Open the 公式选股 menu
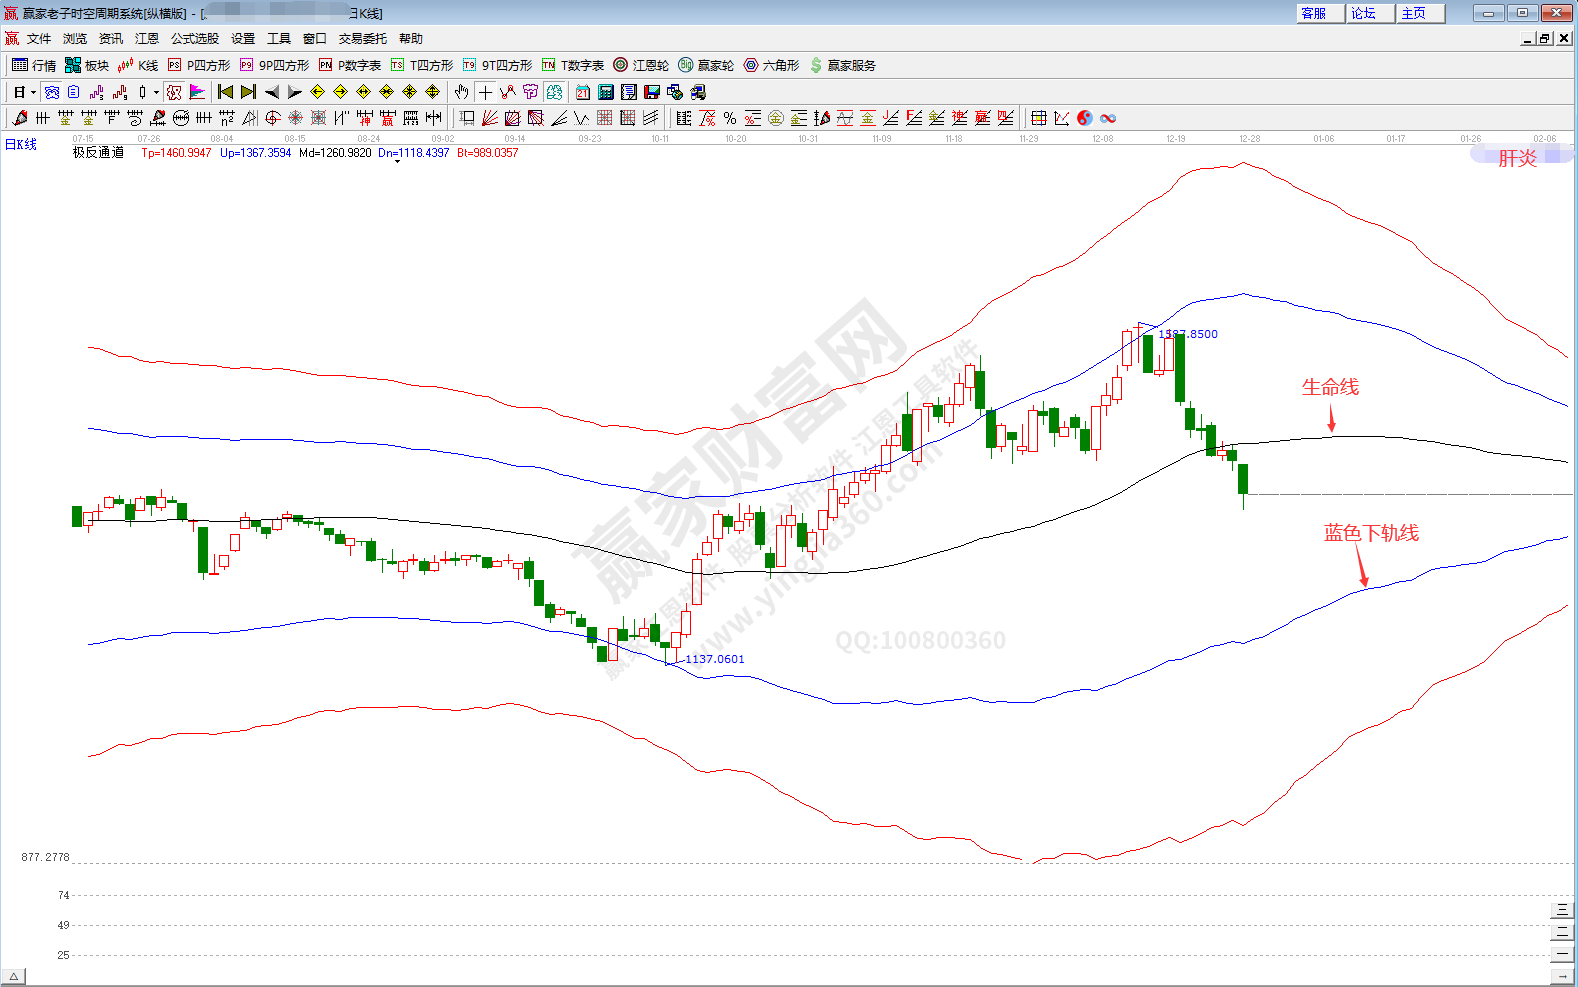 194,39
